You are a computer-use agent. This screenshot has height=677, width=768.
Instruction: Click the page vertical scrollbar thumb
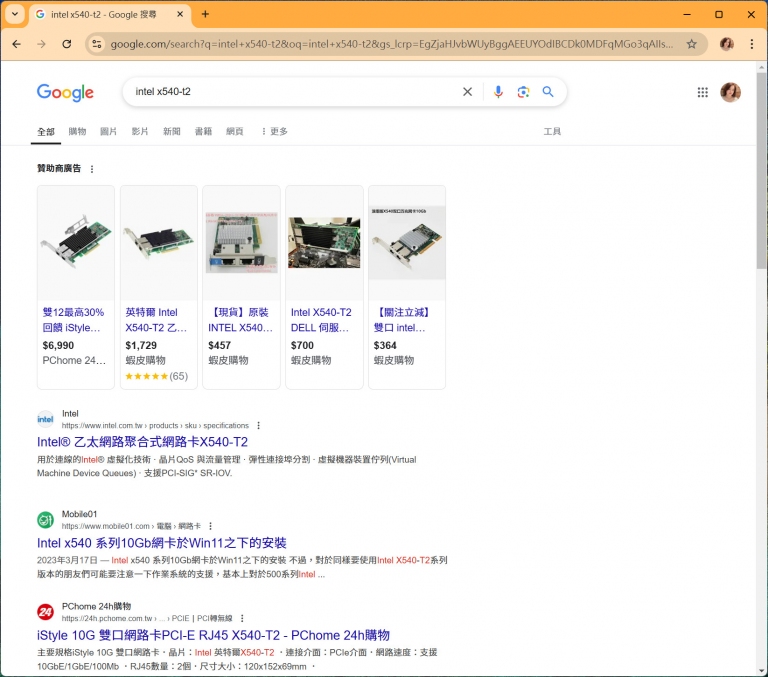761,170
